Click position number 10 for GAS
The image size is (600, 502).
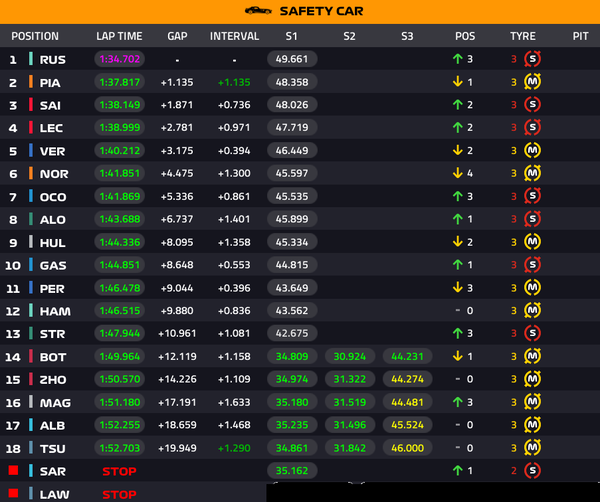pos(13,265)
